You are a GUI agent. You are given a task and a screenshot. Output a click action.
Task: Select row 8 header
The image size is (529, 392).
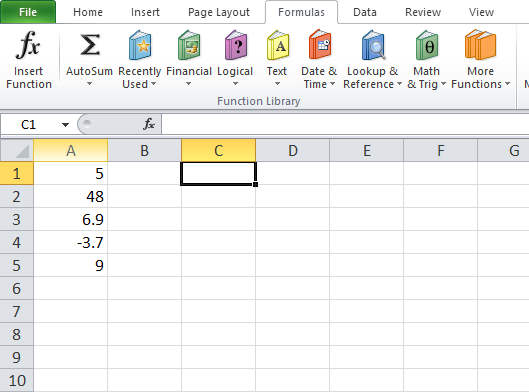coord(17,334)
